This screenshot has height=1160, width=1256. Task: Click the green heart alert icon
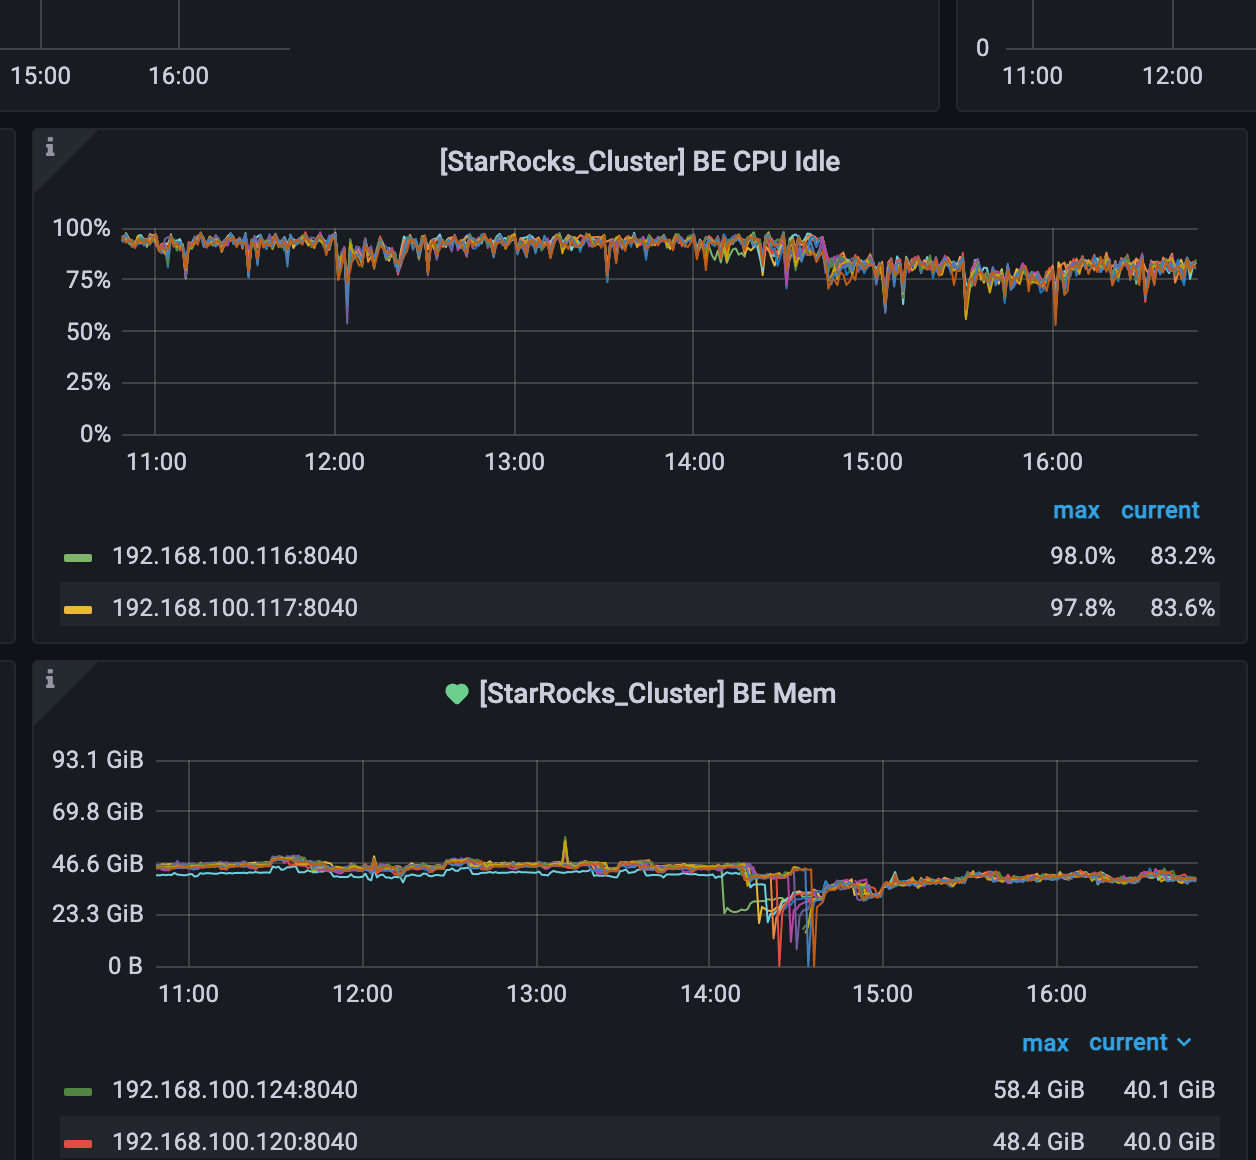(x=457, y=694)
